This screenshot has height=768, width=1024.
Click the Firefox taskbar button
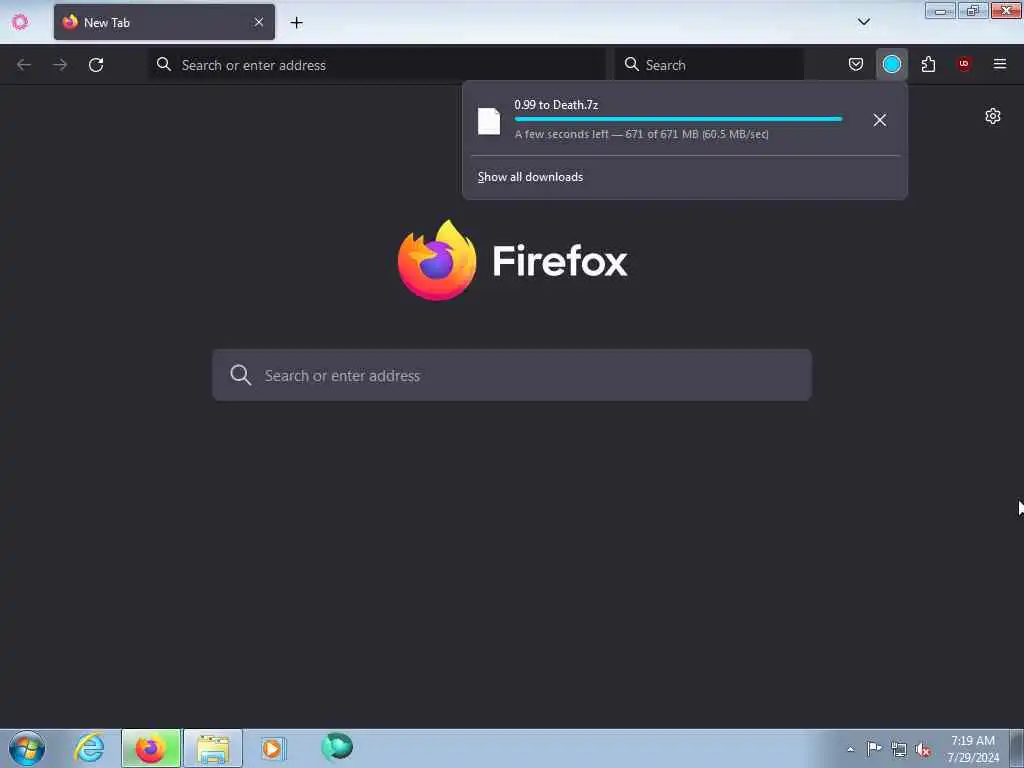point(151,748)
